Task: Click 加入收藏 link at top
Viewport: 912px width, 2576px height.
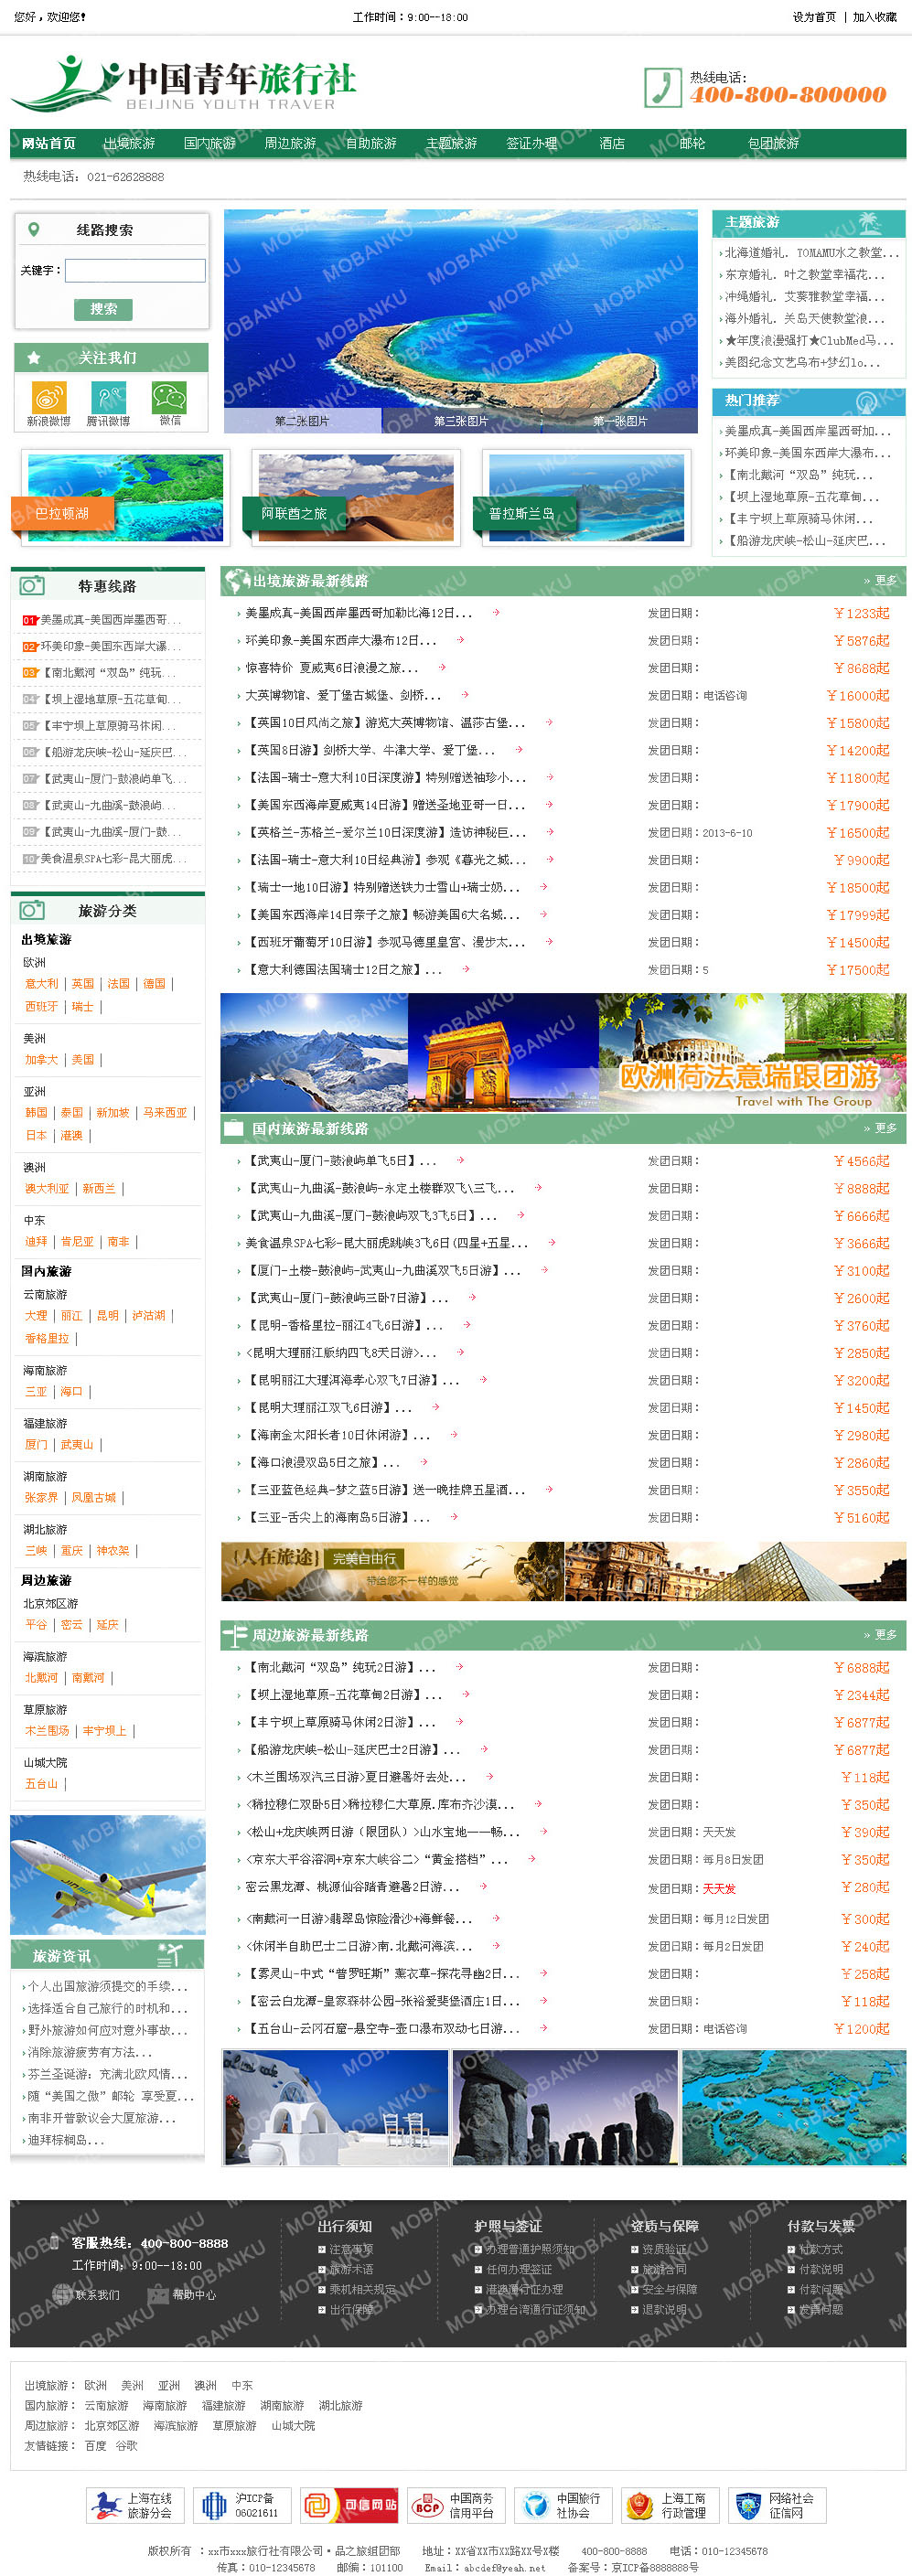Action: (x=875, y=17)
